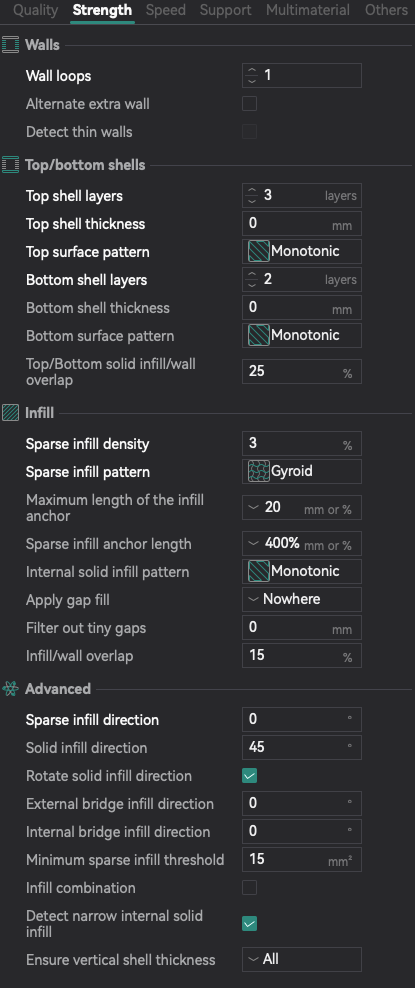Image resolution: width=415 pixels, height=988 pixels.
Task: Open the Support tab
Action: pyautogui.click(x=225, y=10)
